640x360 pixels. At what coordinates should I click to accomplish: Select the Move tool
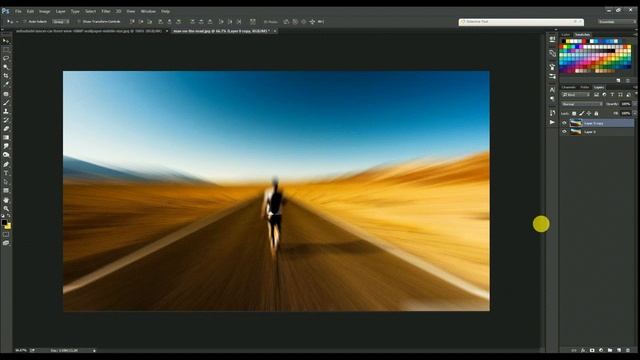6,41
